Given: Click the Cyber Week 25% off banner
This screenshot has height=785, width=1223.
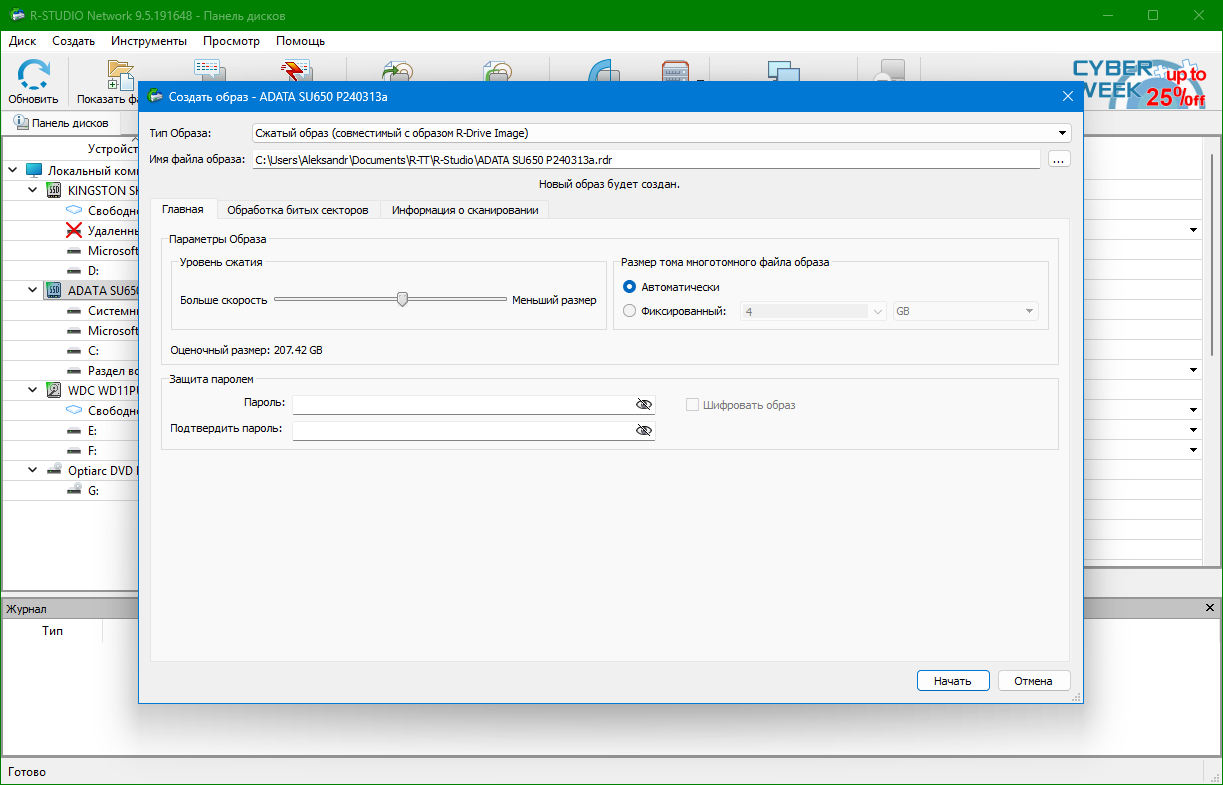Looking at the screenshot, I should [x=1139, y=83].
